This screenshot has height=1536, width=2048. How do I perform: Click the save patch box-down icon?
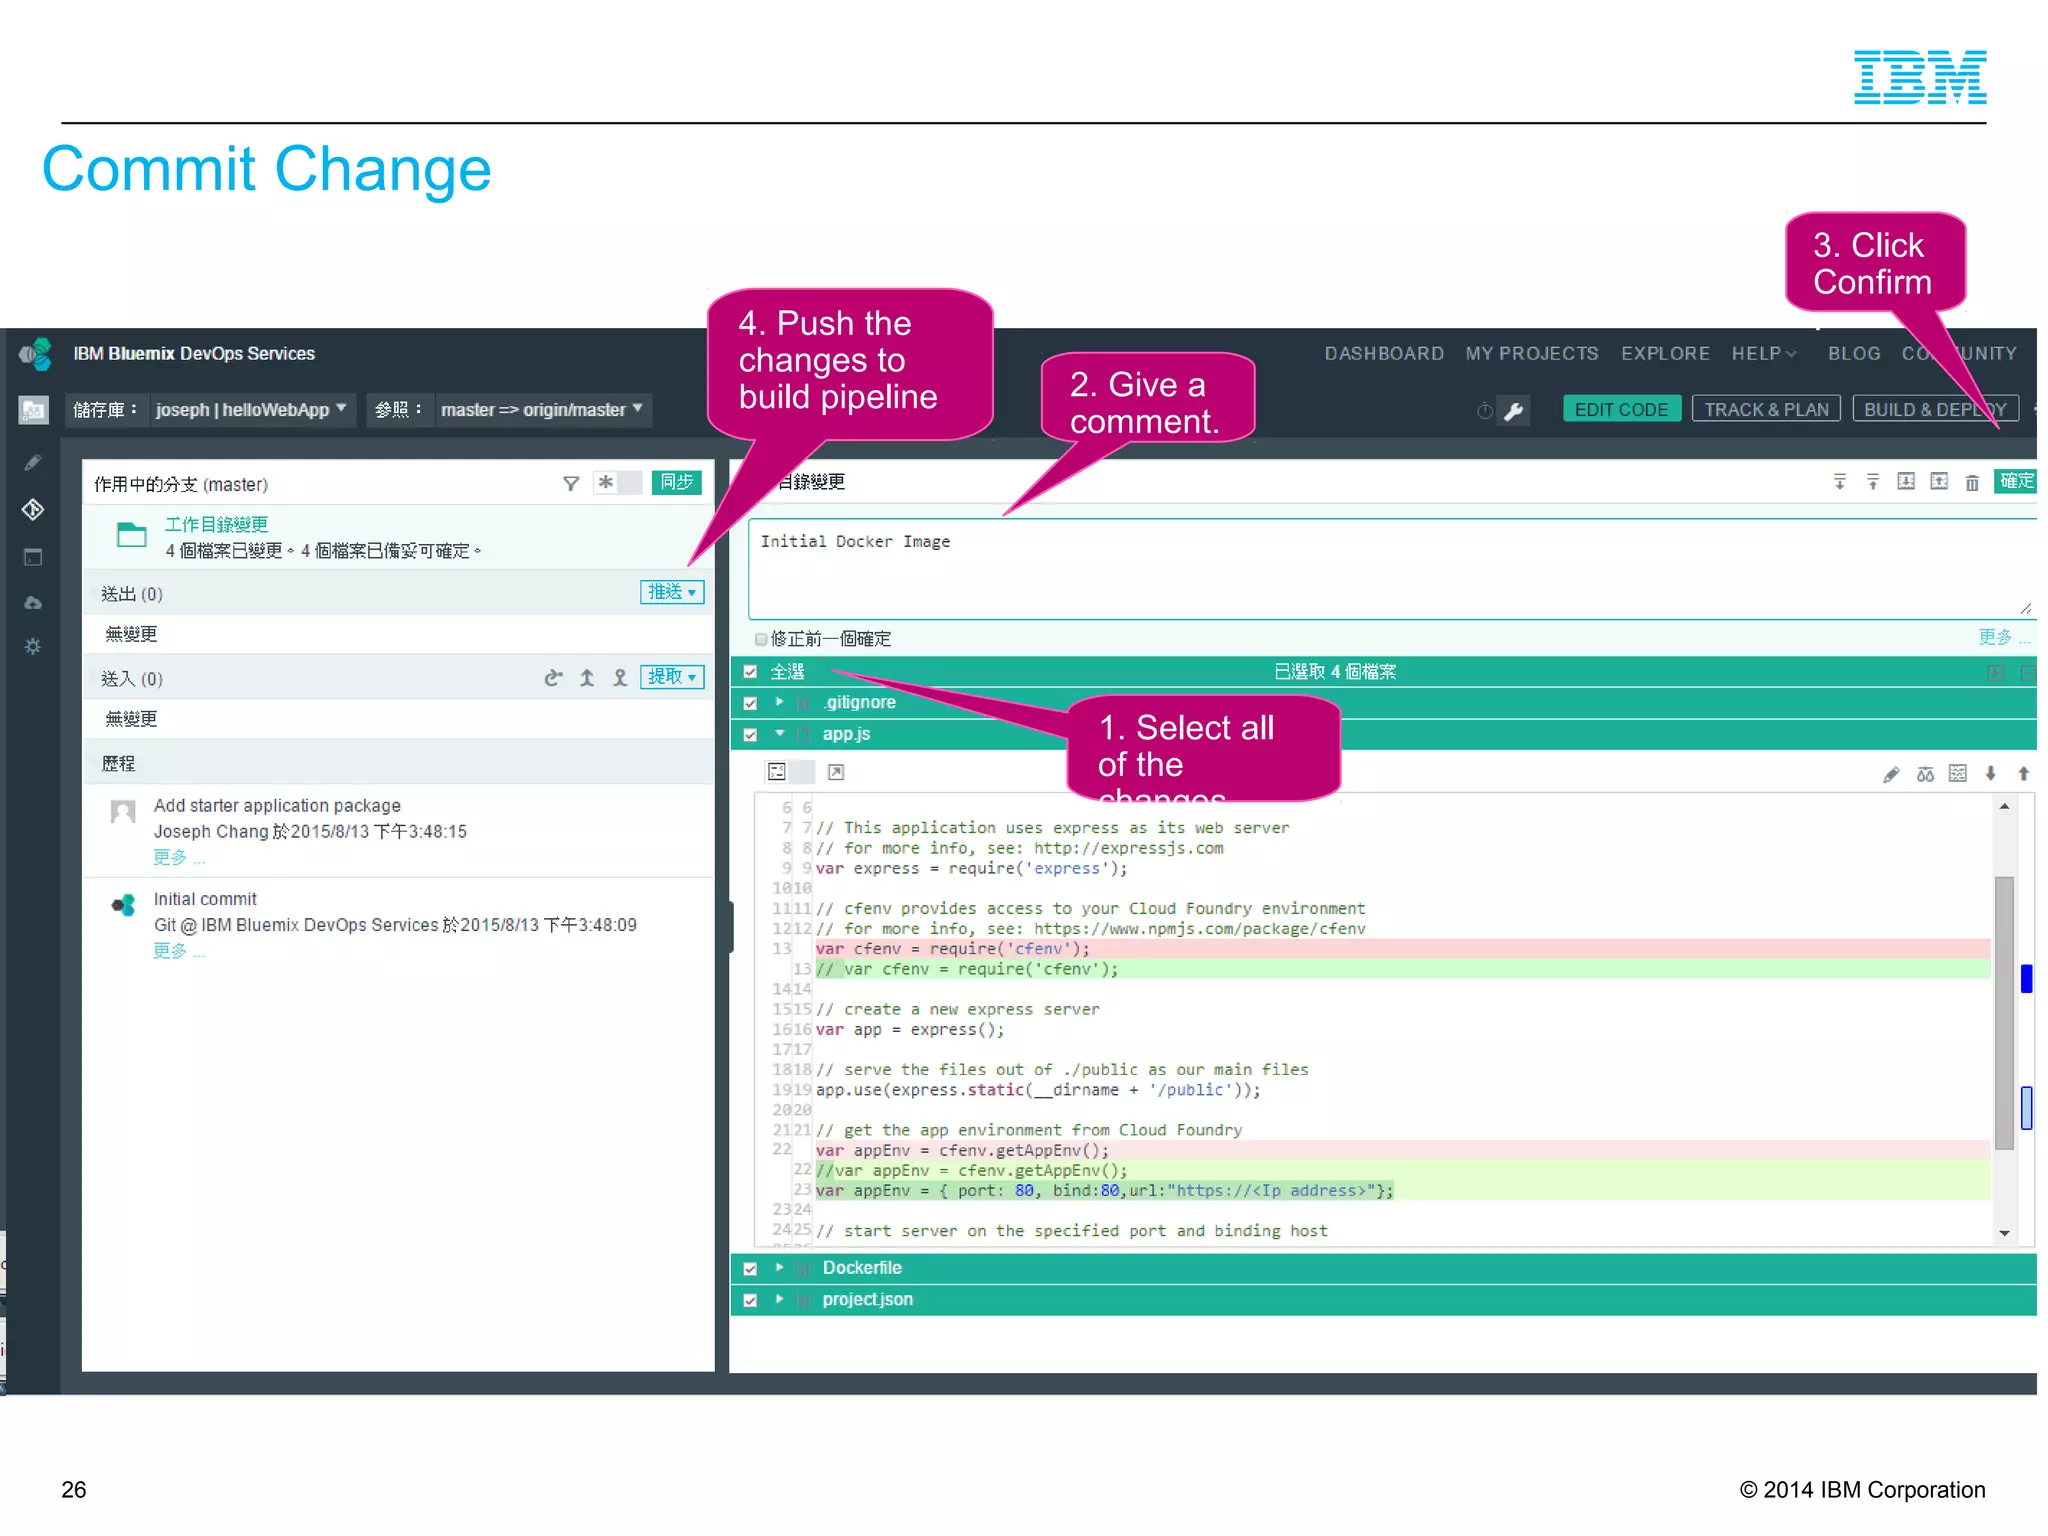pyautogui.click(x=1906, y=482)
